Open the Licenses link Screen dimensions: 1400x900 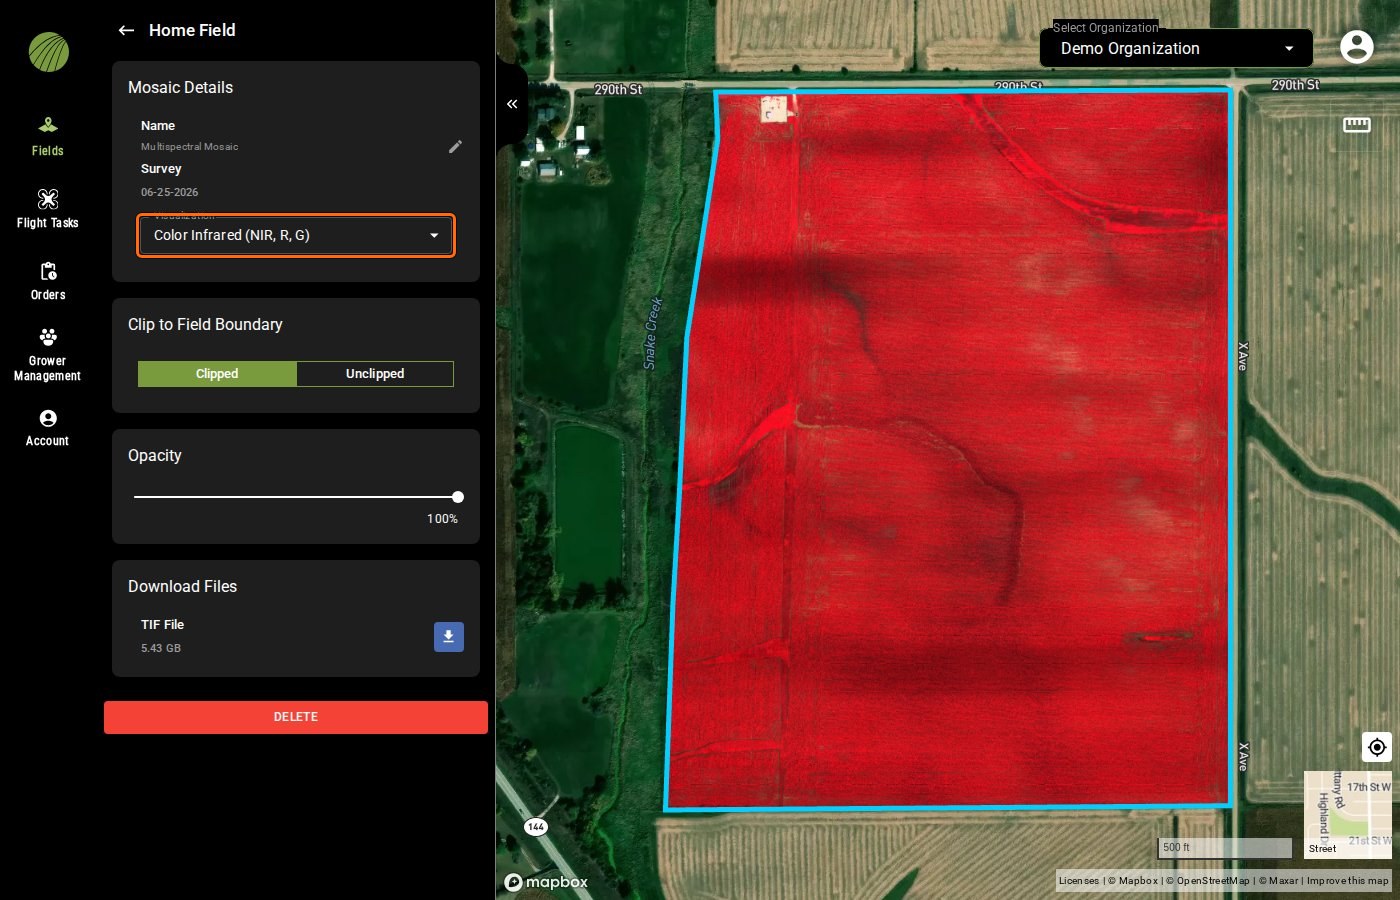point(1079,881)
